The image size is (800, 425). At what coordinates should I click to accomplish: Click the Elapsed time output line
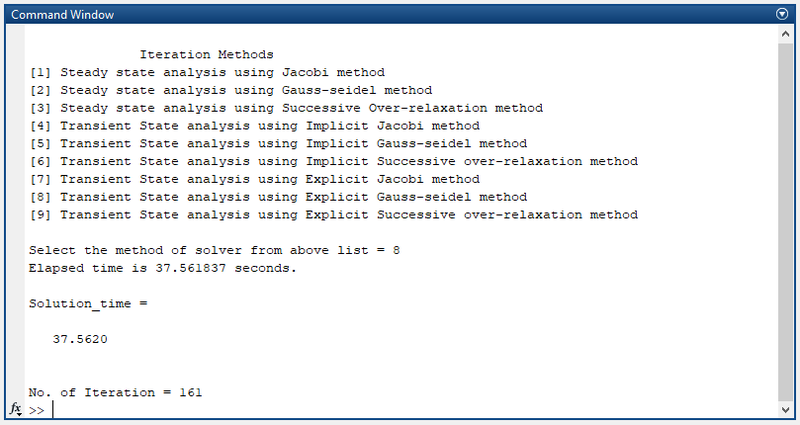[x=163, y=268]
